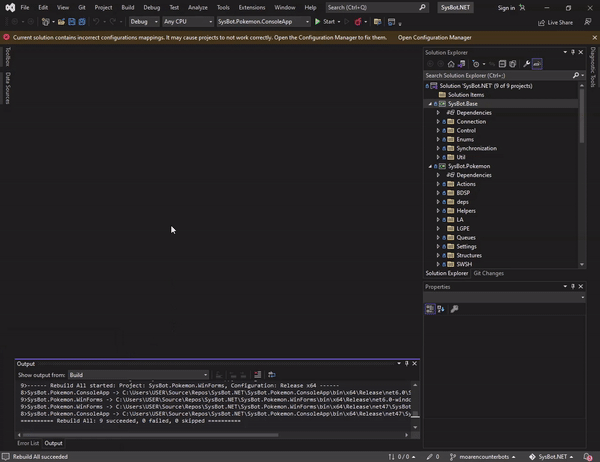Click the Solution Explorer vertical scrollbar
Screen dimensions: 600x462
point(582,116)
